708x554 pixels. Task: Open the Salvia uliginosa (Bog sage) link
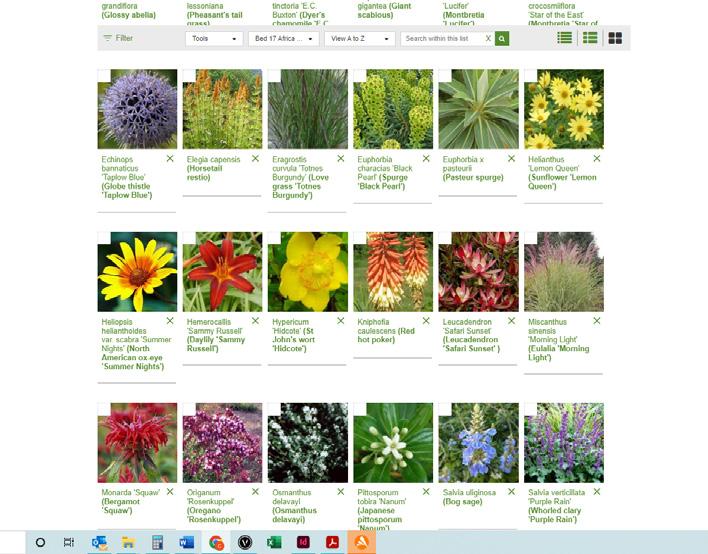pyautogui.click(x=469, y=497)
